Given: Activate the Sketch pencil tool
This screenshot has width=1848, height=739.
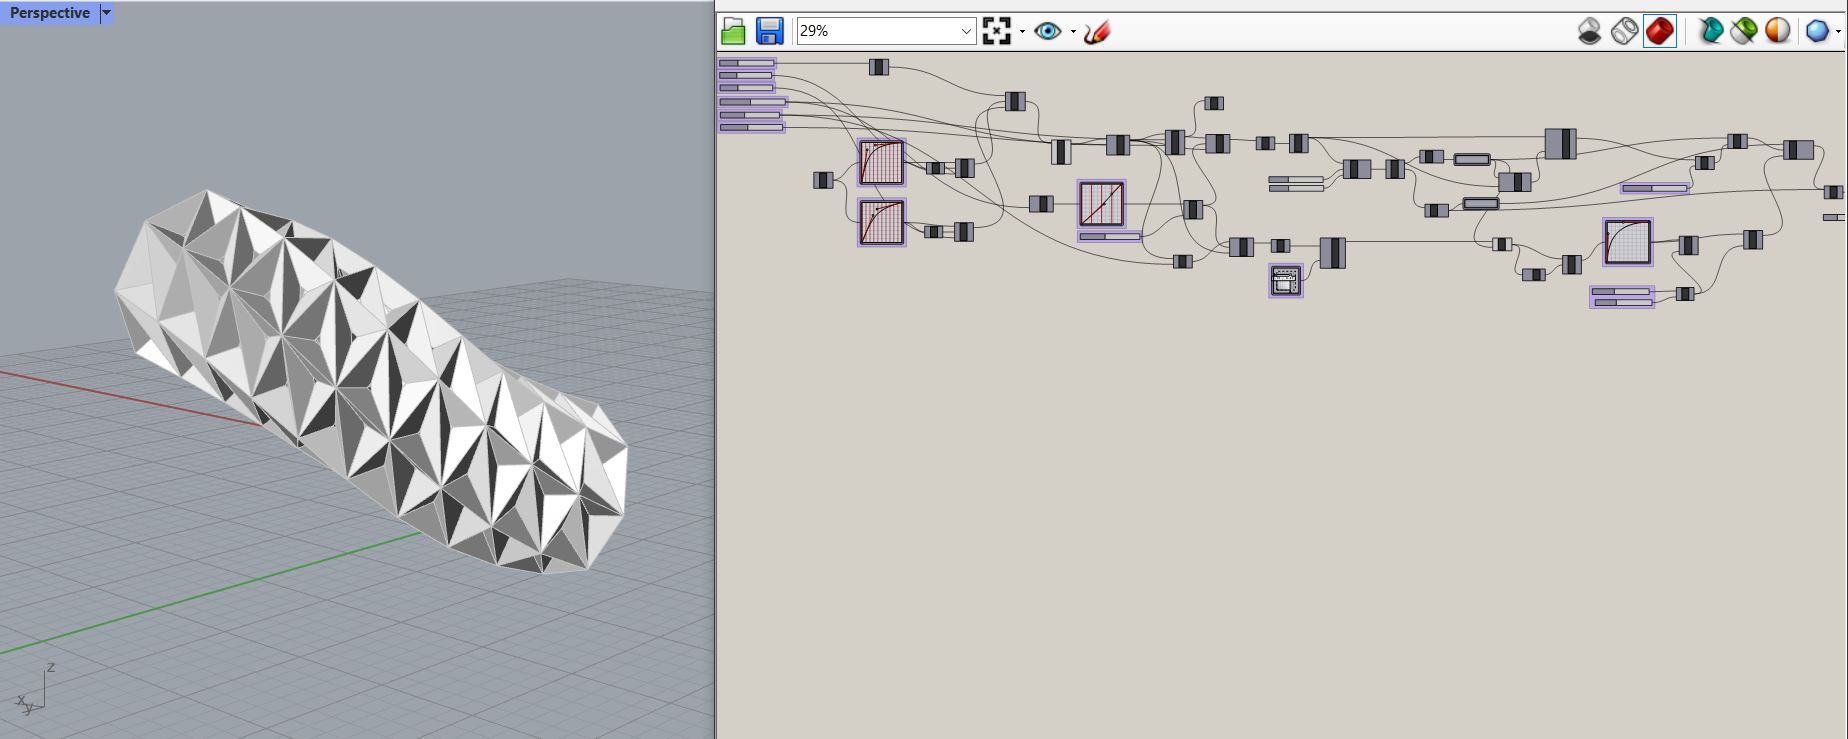Looking at the screenshot, I should pyautogui.click(x=1097, y=31).
